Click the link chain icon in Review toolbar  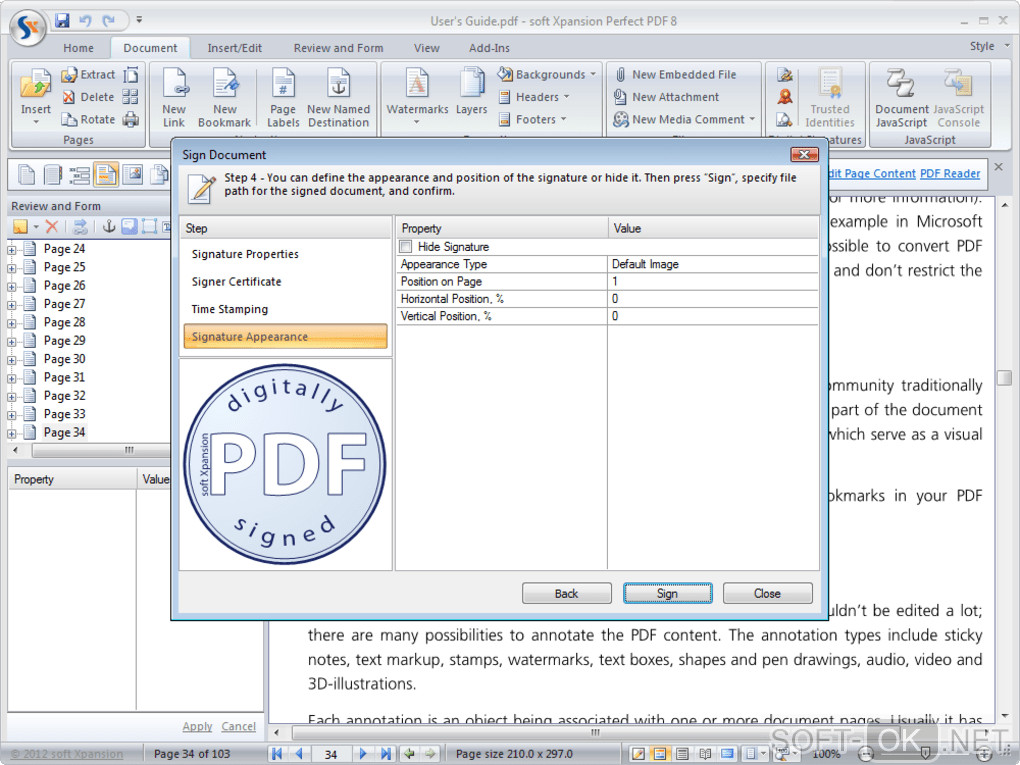click(x=80, y=226)
